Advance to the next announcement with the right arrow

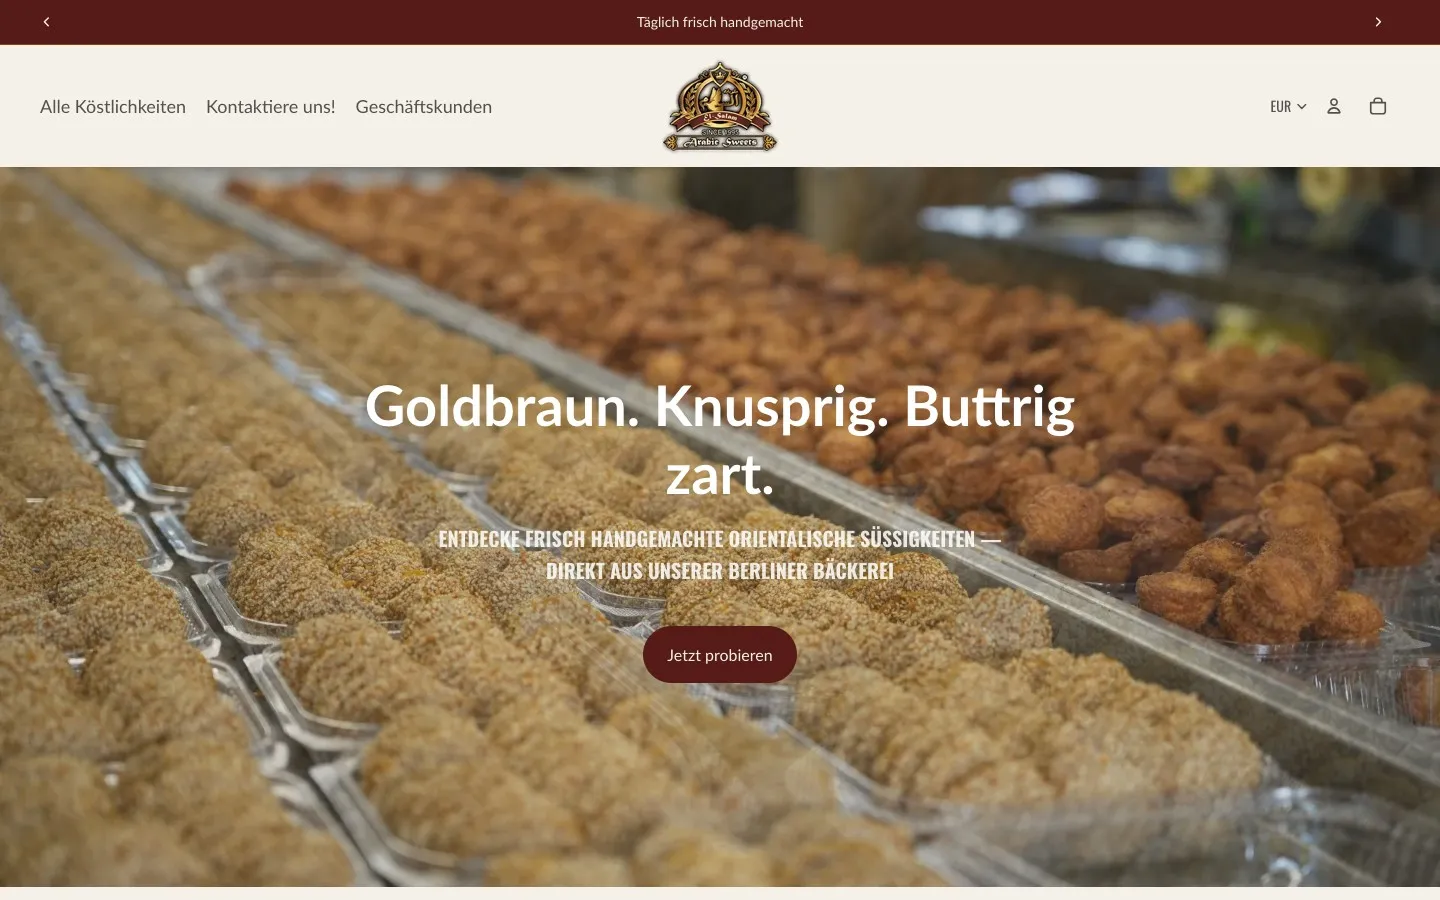[x=1378, y=22]
